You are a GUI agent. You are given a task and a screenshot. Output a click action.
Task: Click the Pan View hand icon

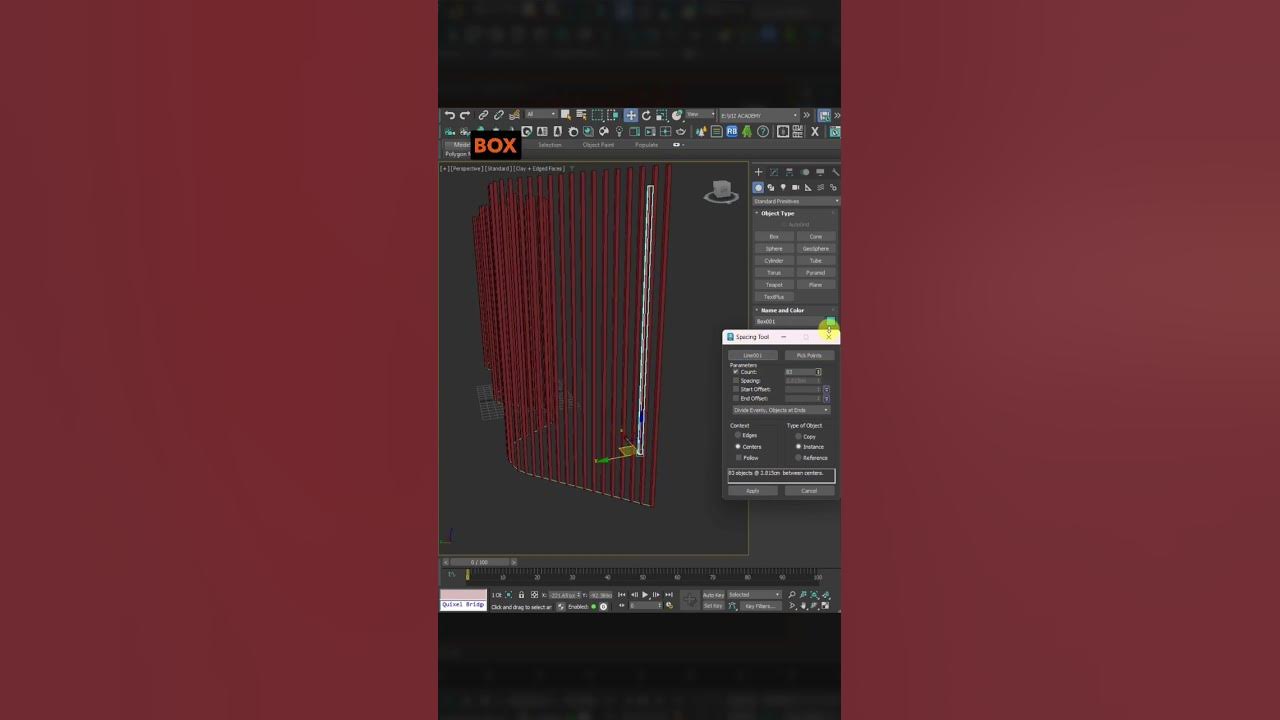[x=803, y=605]
